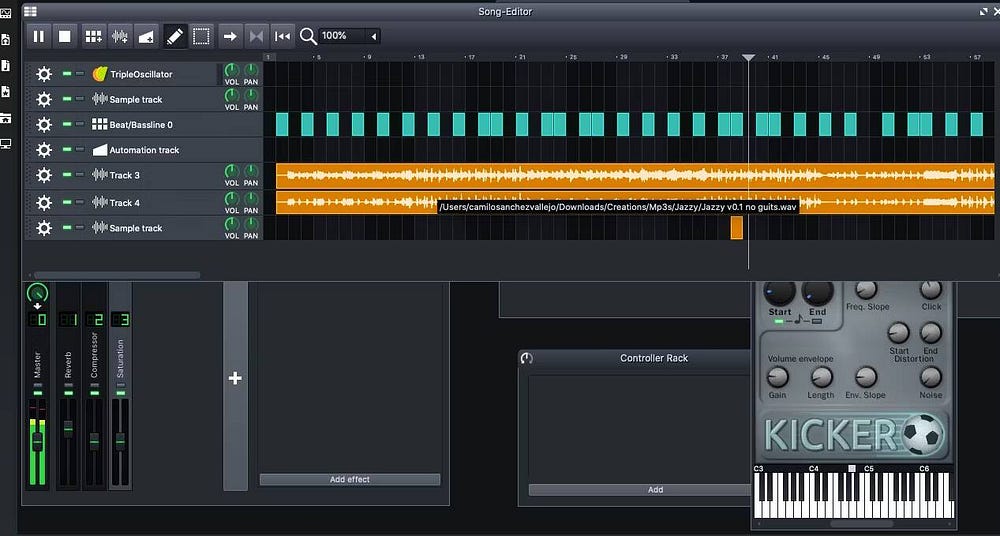This screenshot has width=1000, height=536.
Task: Stop song playback
Action: pyautogui.click(x=64, y=36)
